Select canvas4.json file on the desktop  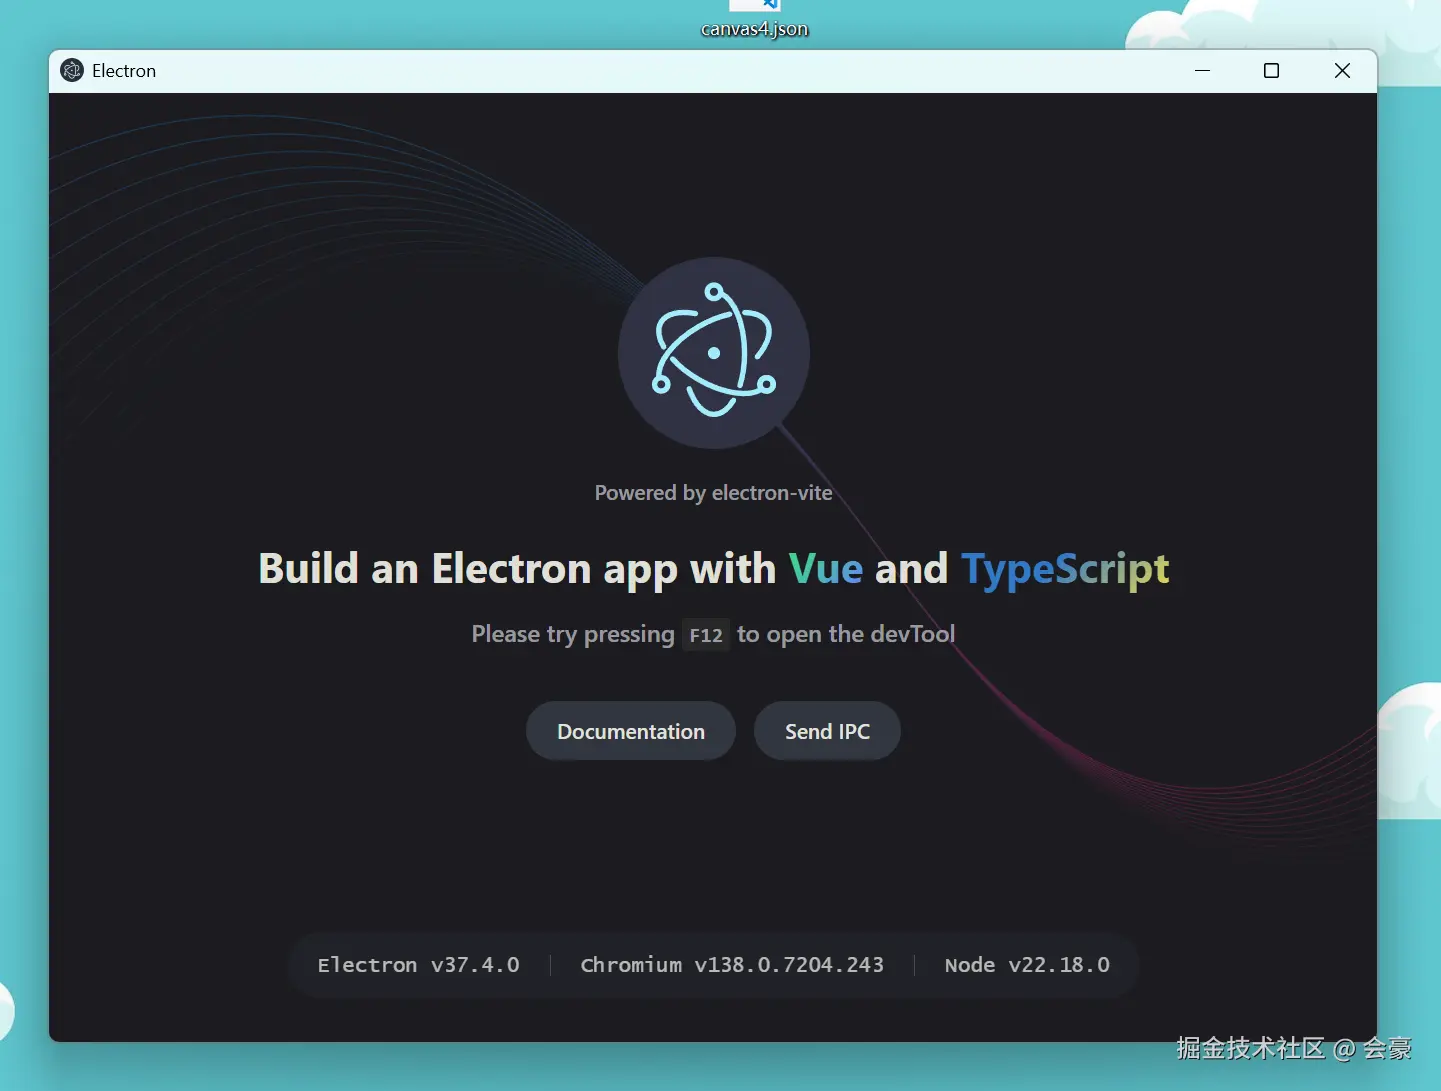point(755,20)
